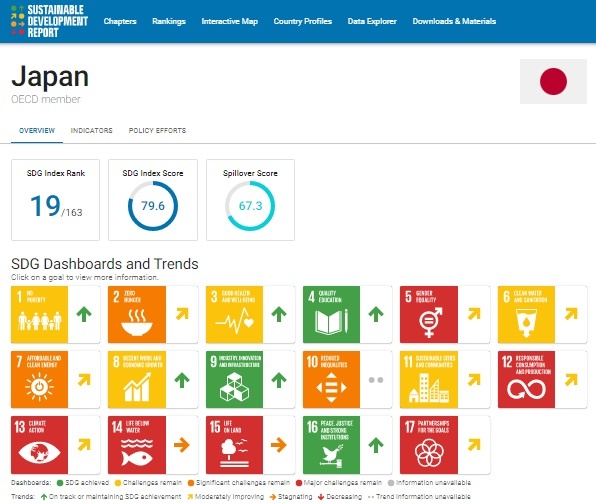This screenshot has height=504, width=596.
Task: Go to Downloads & Materials
Action: pyautogui.click(x=454, y=21)
